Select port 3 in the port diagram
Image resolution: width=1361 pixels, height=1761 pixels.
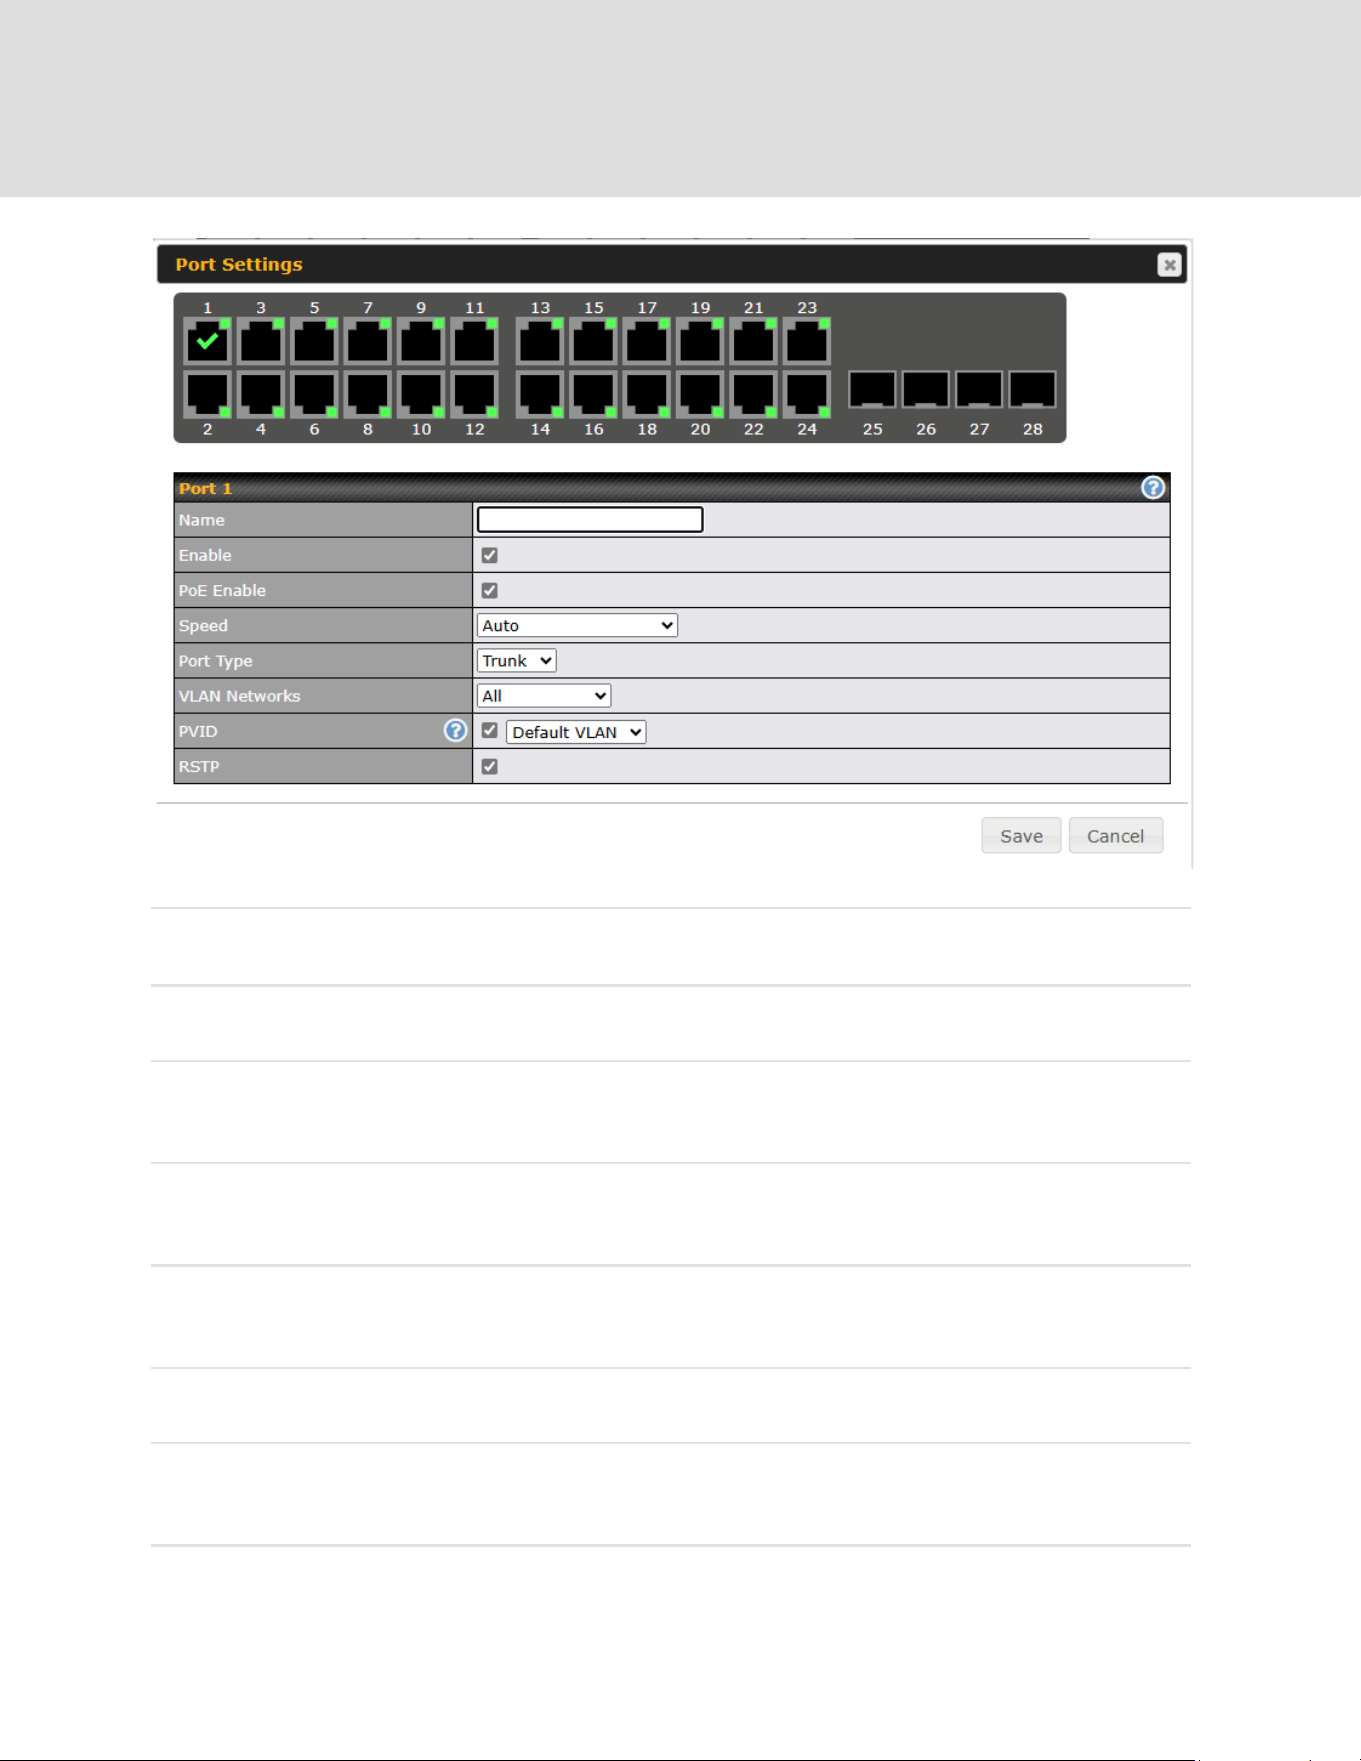261,342
